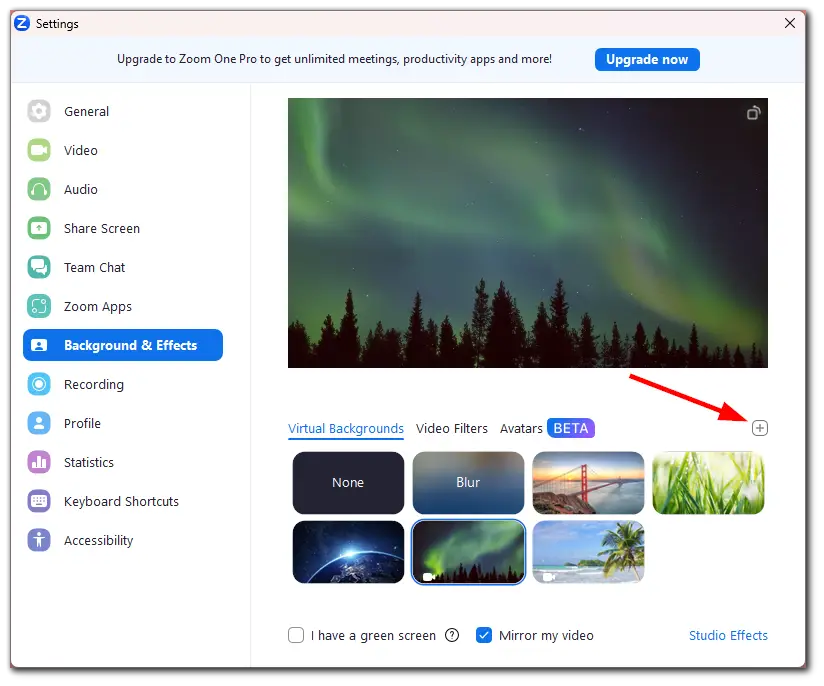Choose the Golden Gate Bridge background
This screenshot has width=824, height=686.
(588, 483)
